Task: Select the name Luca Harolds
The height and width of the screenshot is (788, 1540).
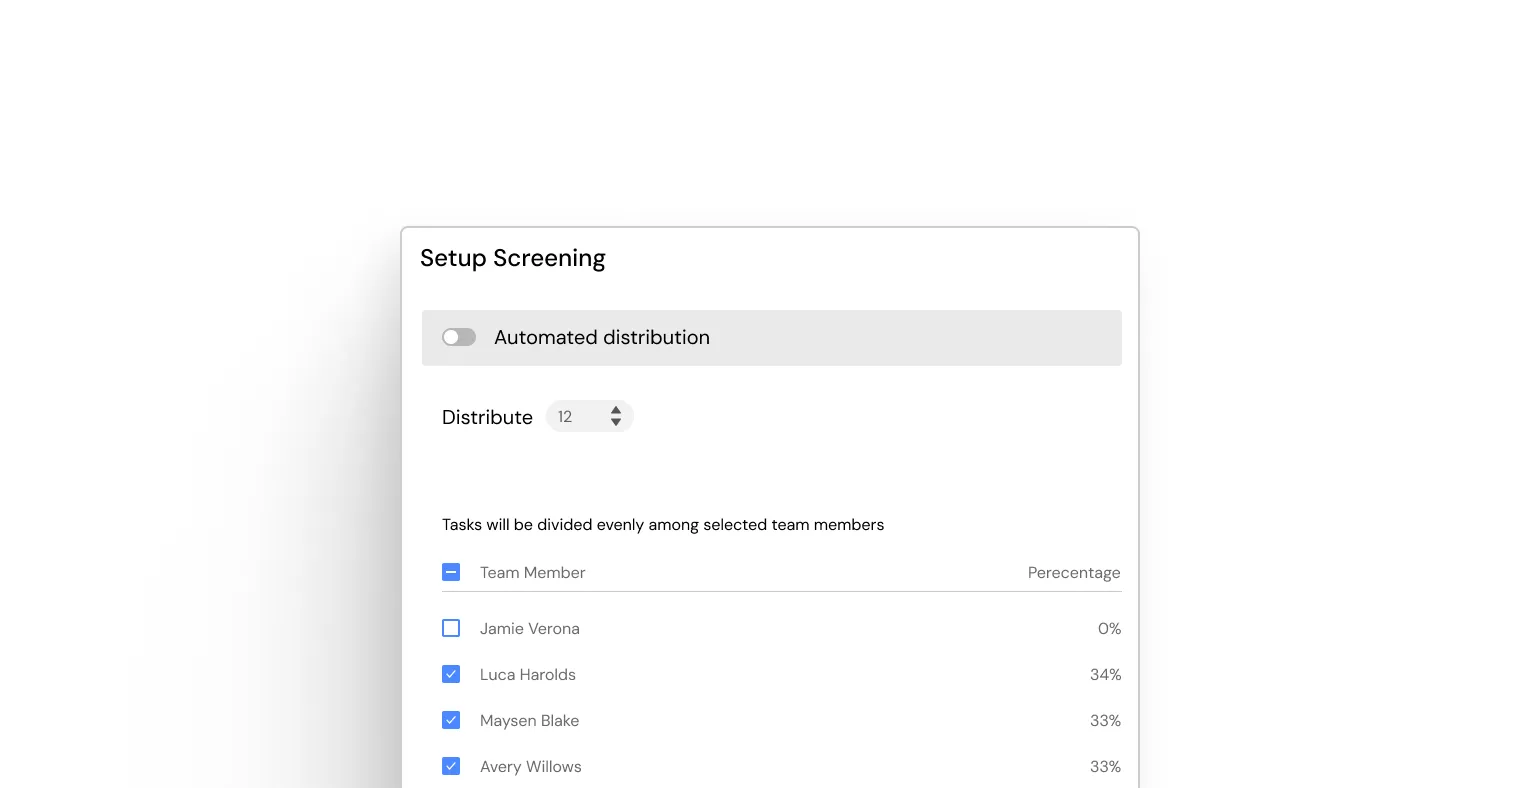Action: pyautogui.click(x=528, y=674)
